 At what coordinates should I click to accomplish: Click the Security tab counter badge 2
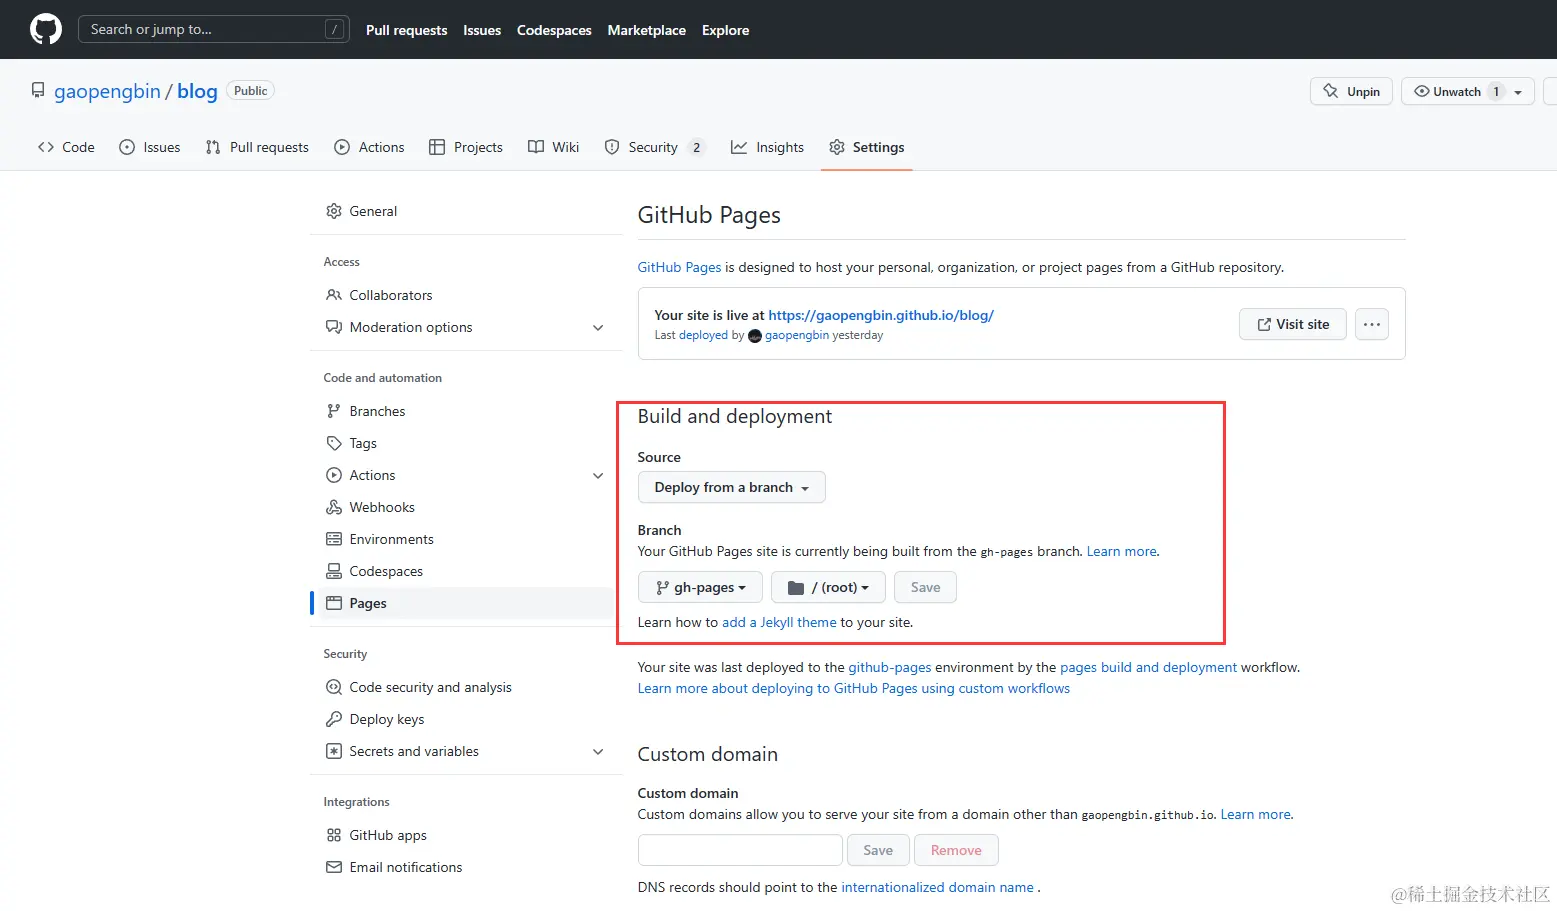click(x=697, y=147)
